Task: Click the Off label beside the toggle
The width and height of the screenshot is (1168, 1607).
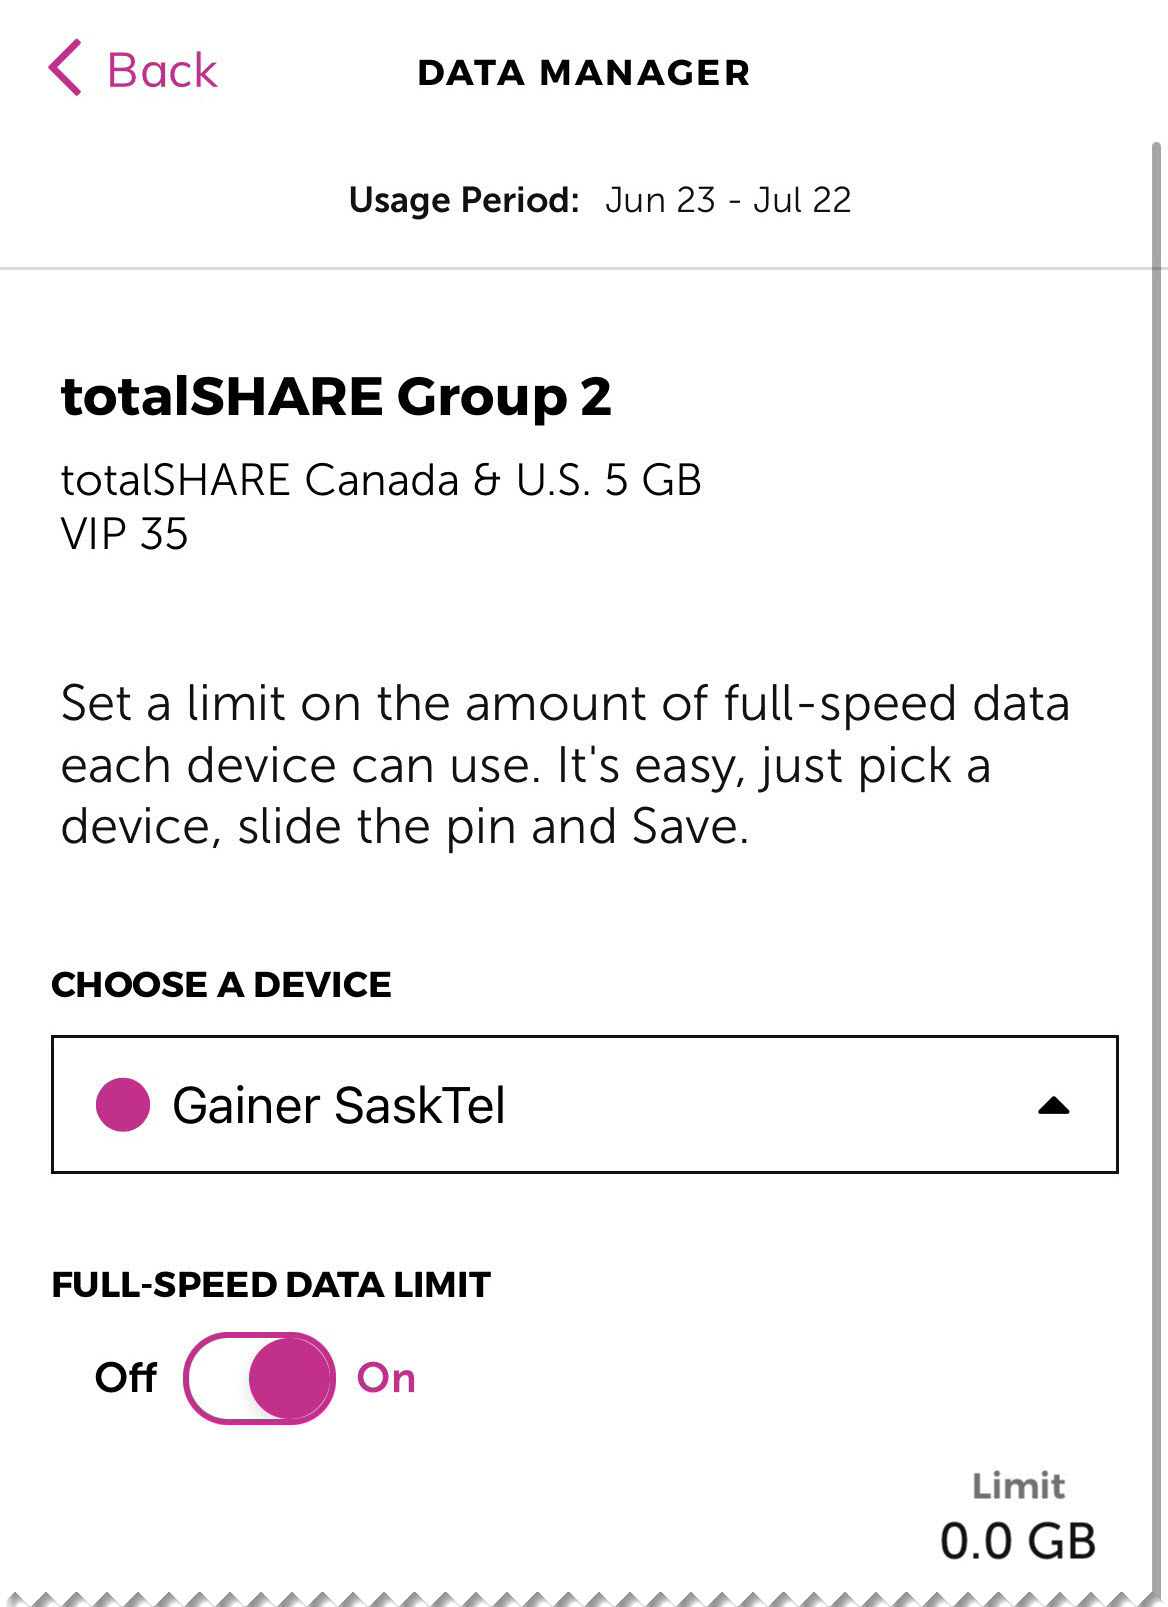Action: click(125, 1379)
